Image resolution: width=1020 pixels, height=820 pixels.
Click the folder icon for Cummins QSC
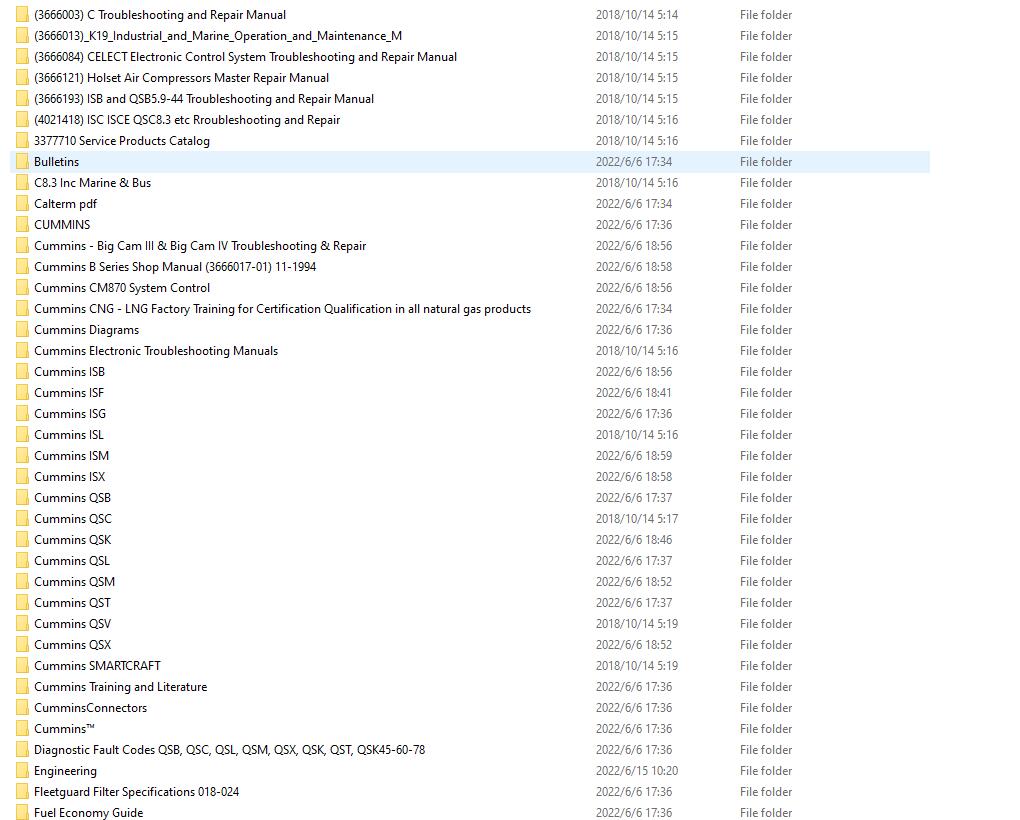pyautogui.click(x=22, y=519)
